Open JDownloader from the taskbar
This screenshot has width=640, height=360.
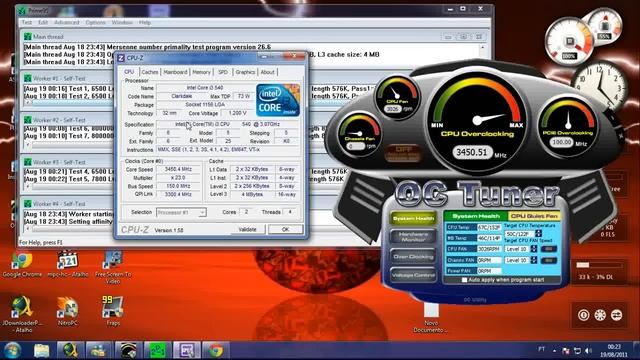[x=70, y=351]
